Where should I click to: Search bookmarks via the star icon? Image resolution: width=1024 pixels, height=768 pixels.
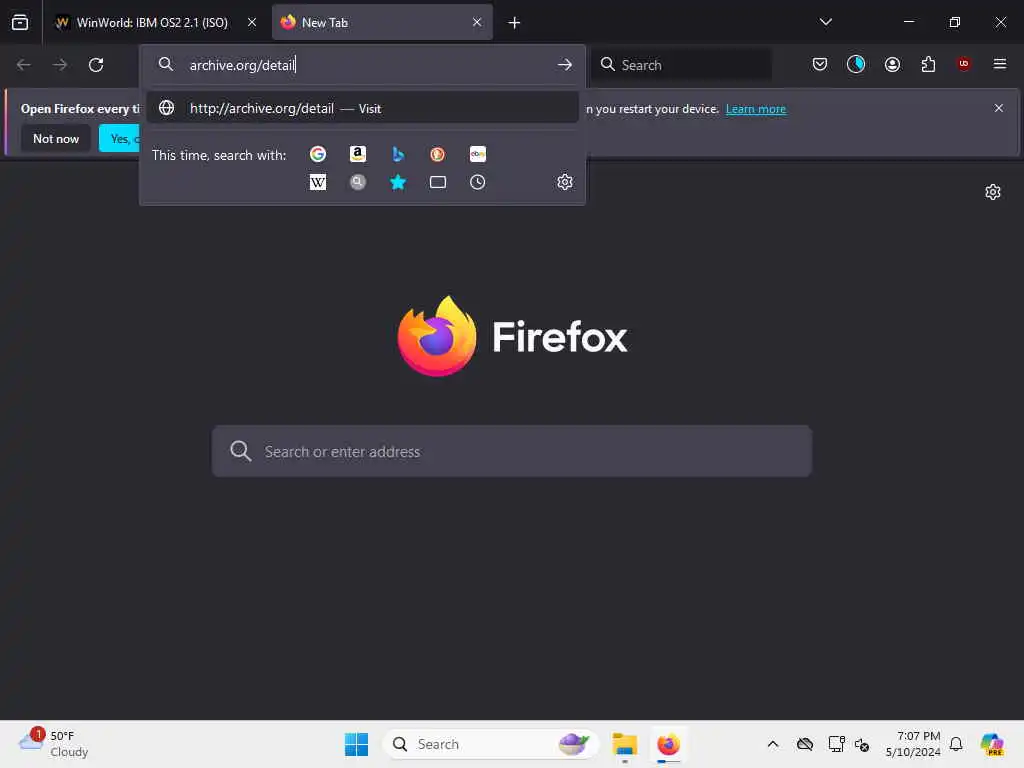pos(398,182)
